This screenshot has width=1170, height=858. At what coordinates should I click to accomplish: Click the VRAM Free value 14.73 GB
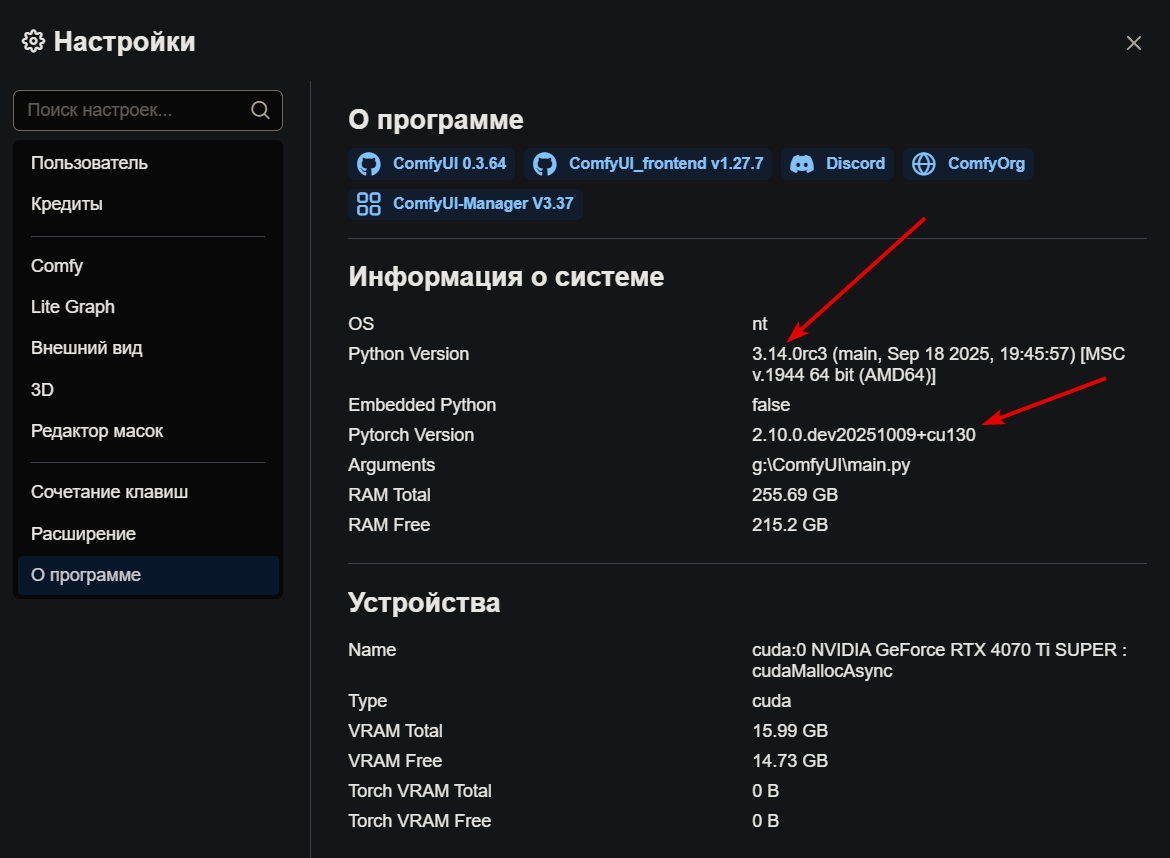click(x=790, y=760)
